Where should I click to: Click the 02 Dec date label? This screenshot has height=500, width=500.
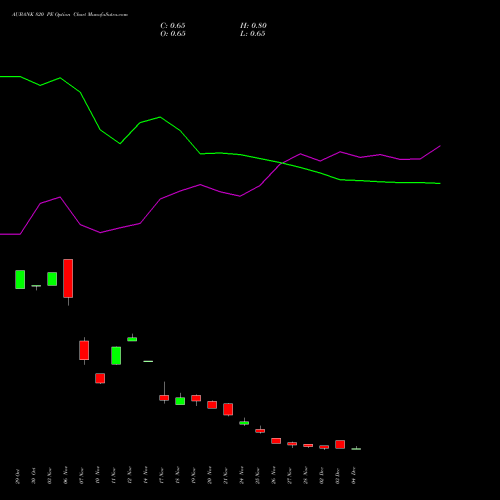pyautogui.click(x=322, y=476)
